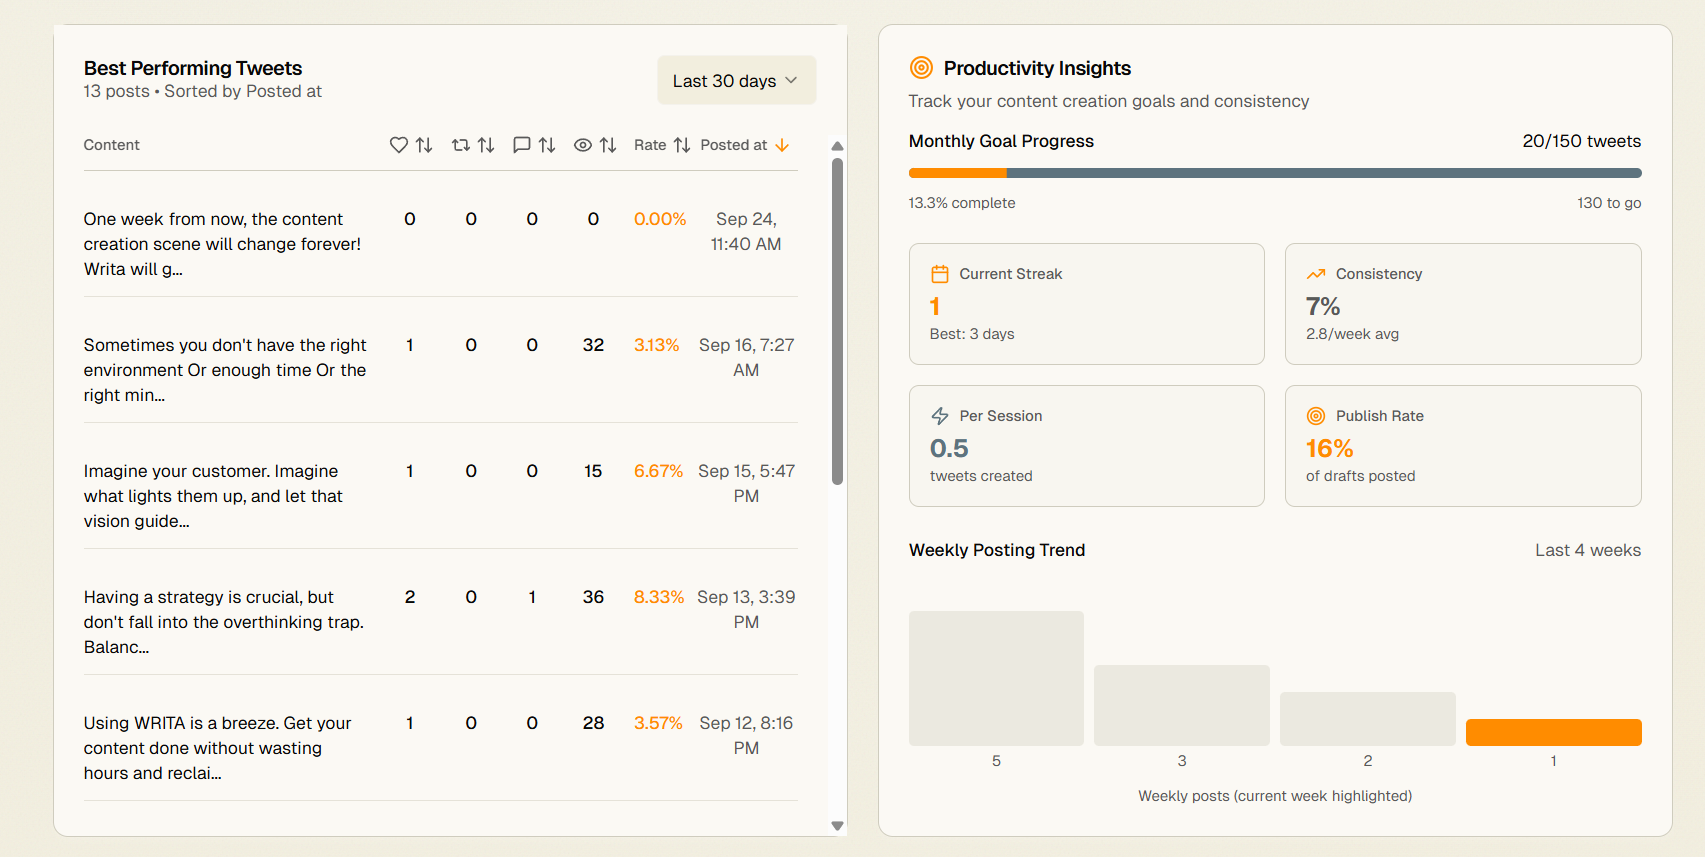Open the Last 30 days dropdown

[736, 80]
